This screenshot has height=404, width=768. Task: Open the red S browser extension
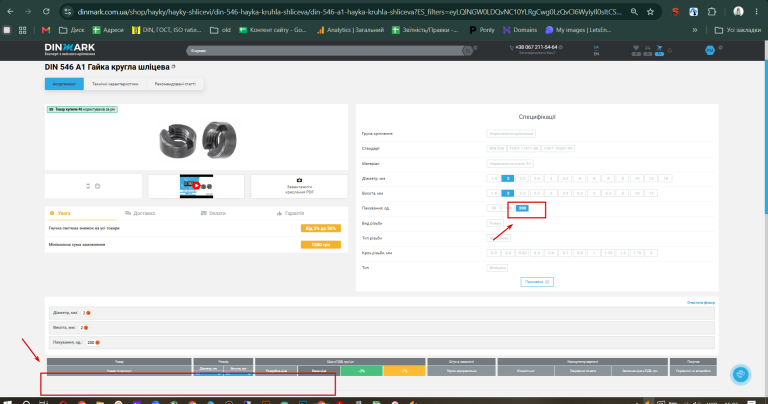676,11
